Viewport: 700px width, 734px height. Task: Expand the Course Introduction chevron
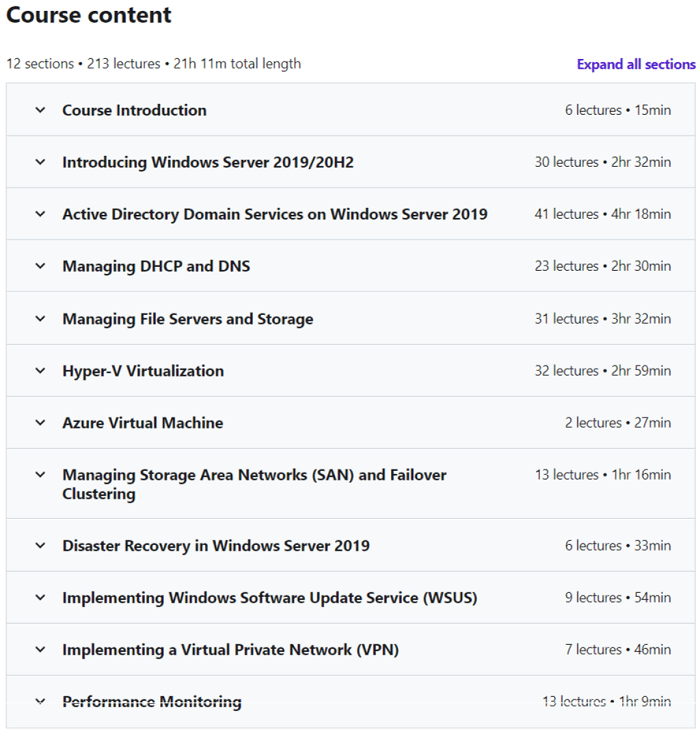pos(40,110)
